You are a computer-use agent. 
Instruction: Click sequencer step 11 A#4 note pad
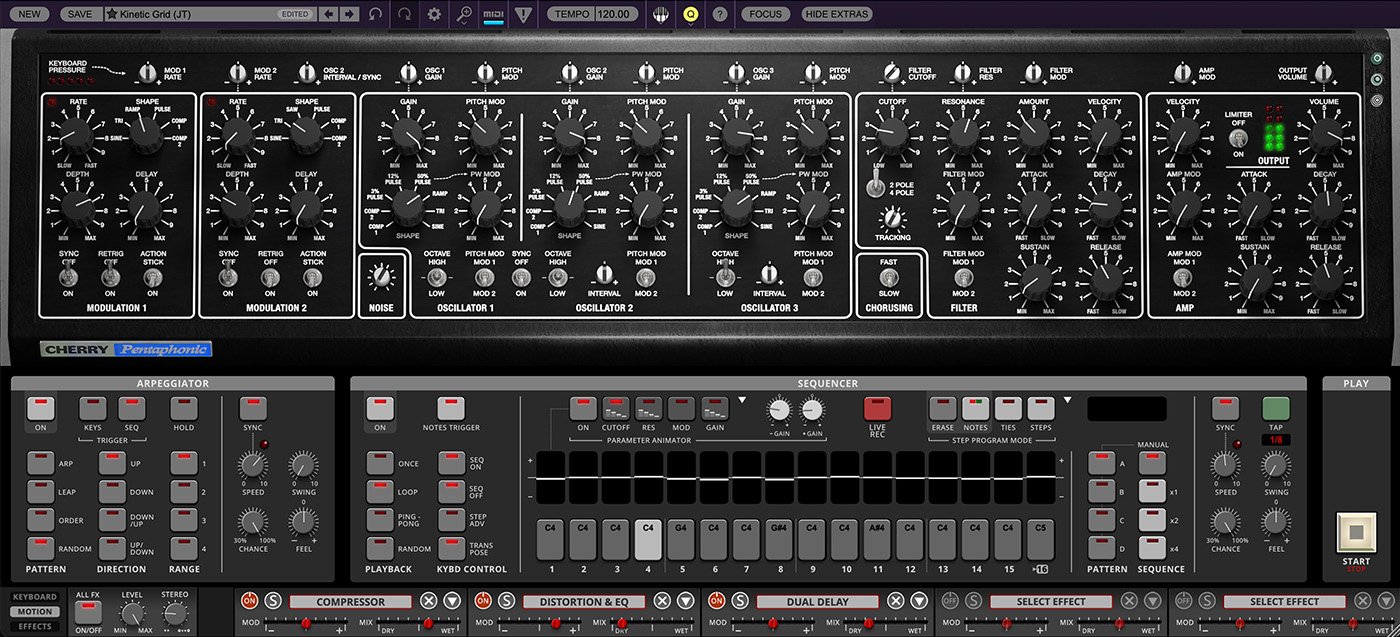pos(877,539)
